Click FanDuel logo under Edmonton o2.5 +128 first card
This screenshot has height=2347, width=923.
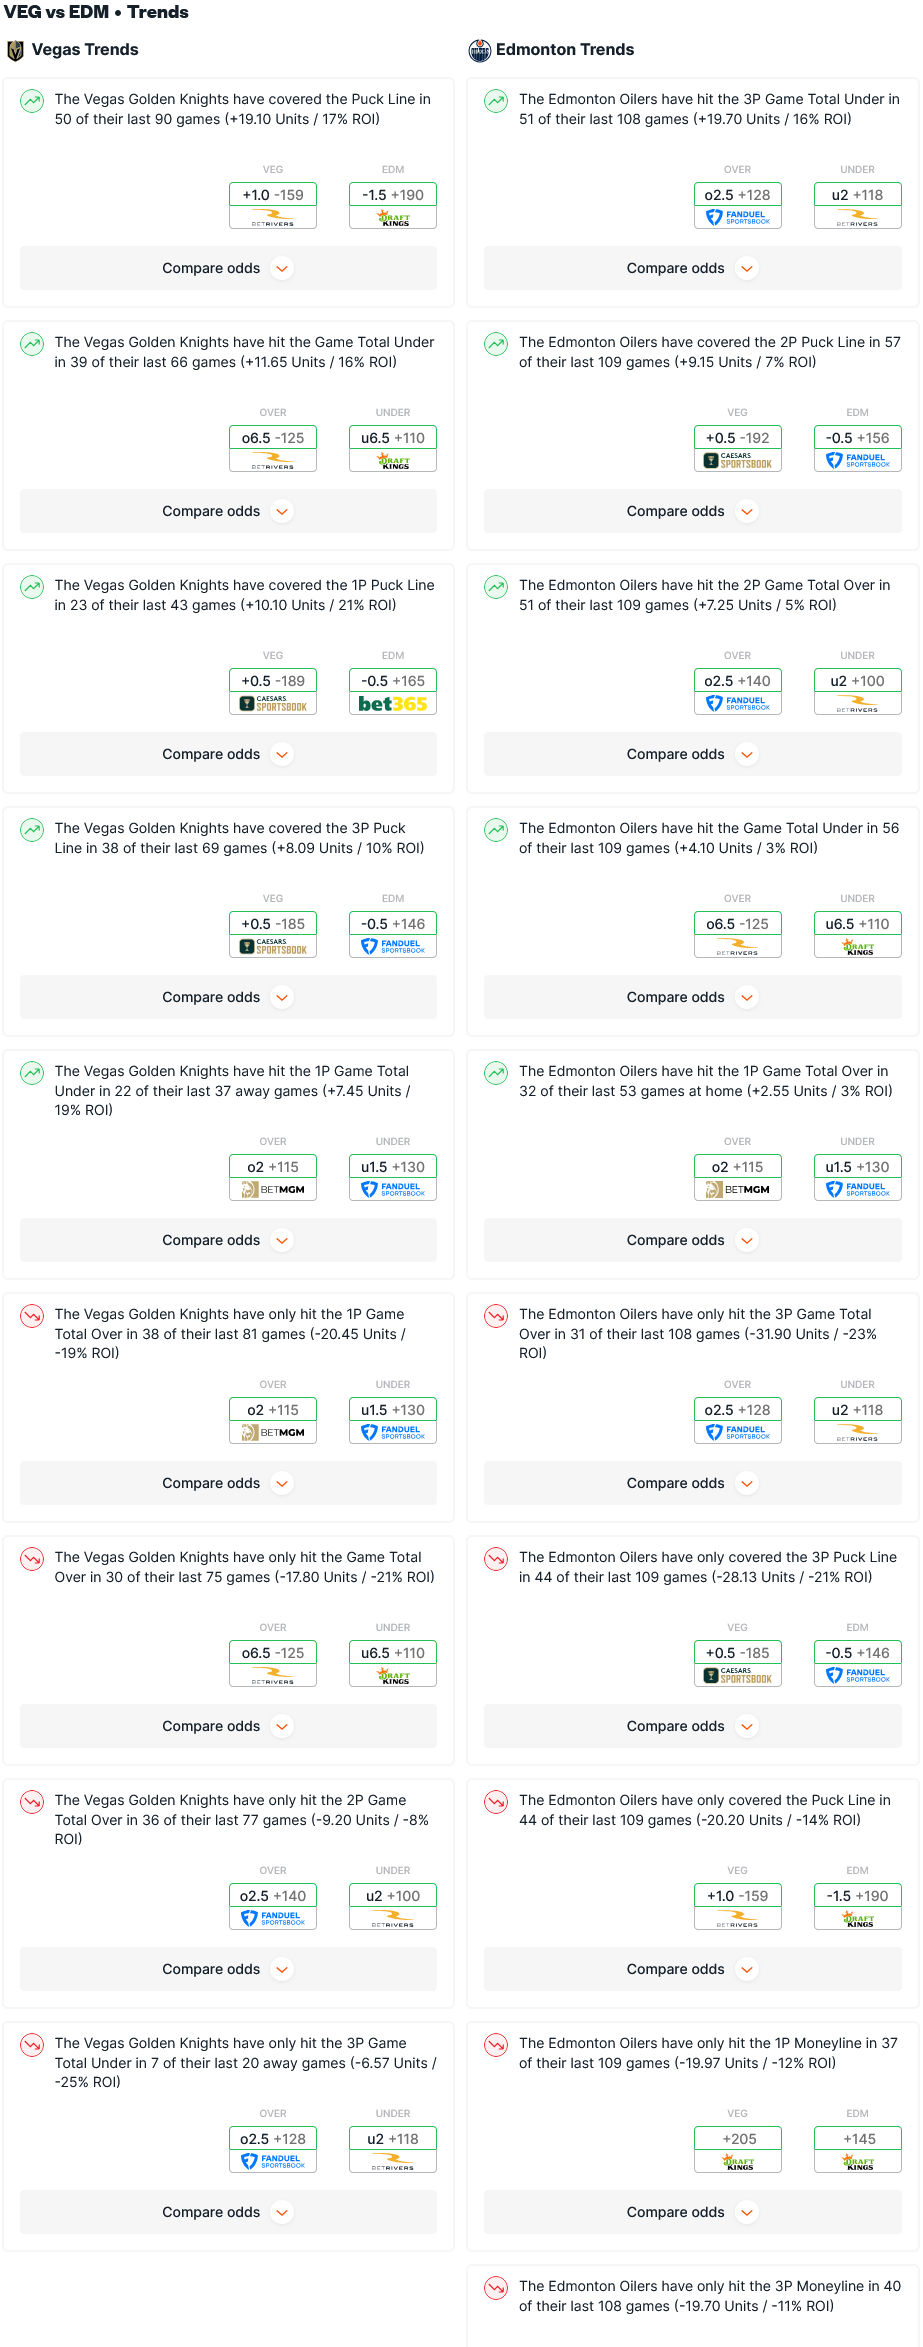(x=738, y=217)
